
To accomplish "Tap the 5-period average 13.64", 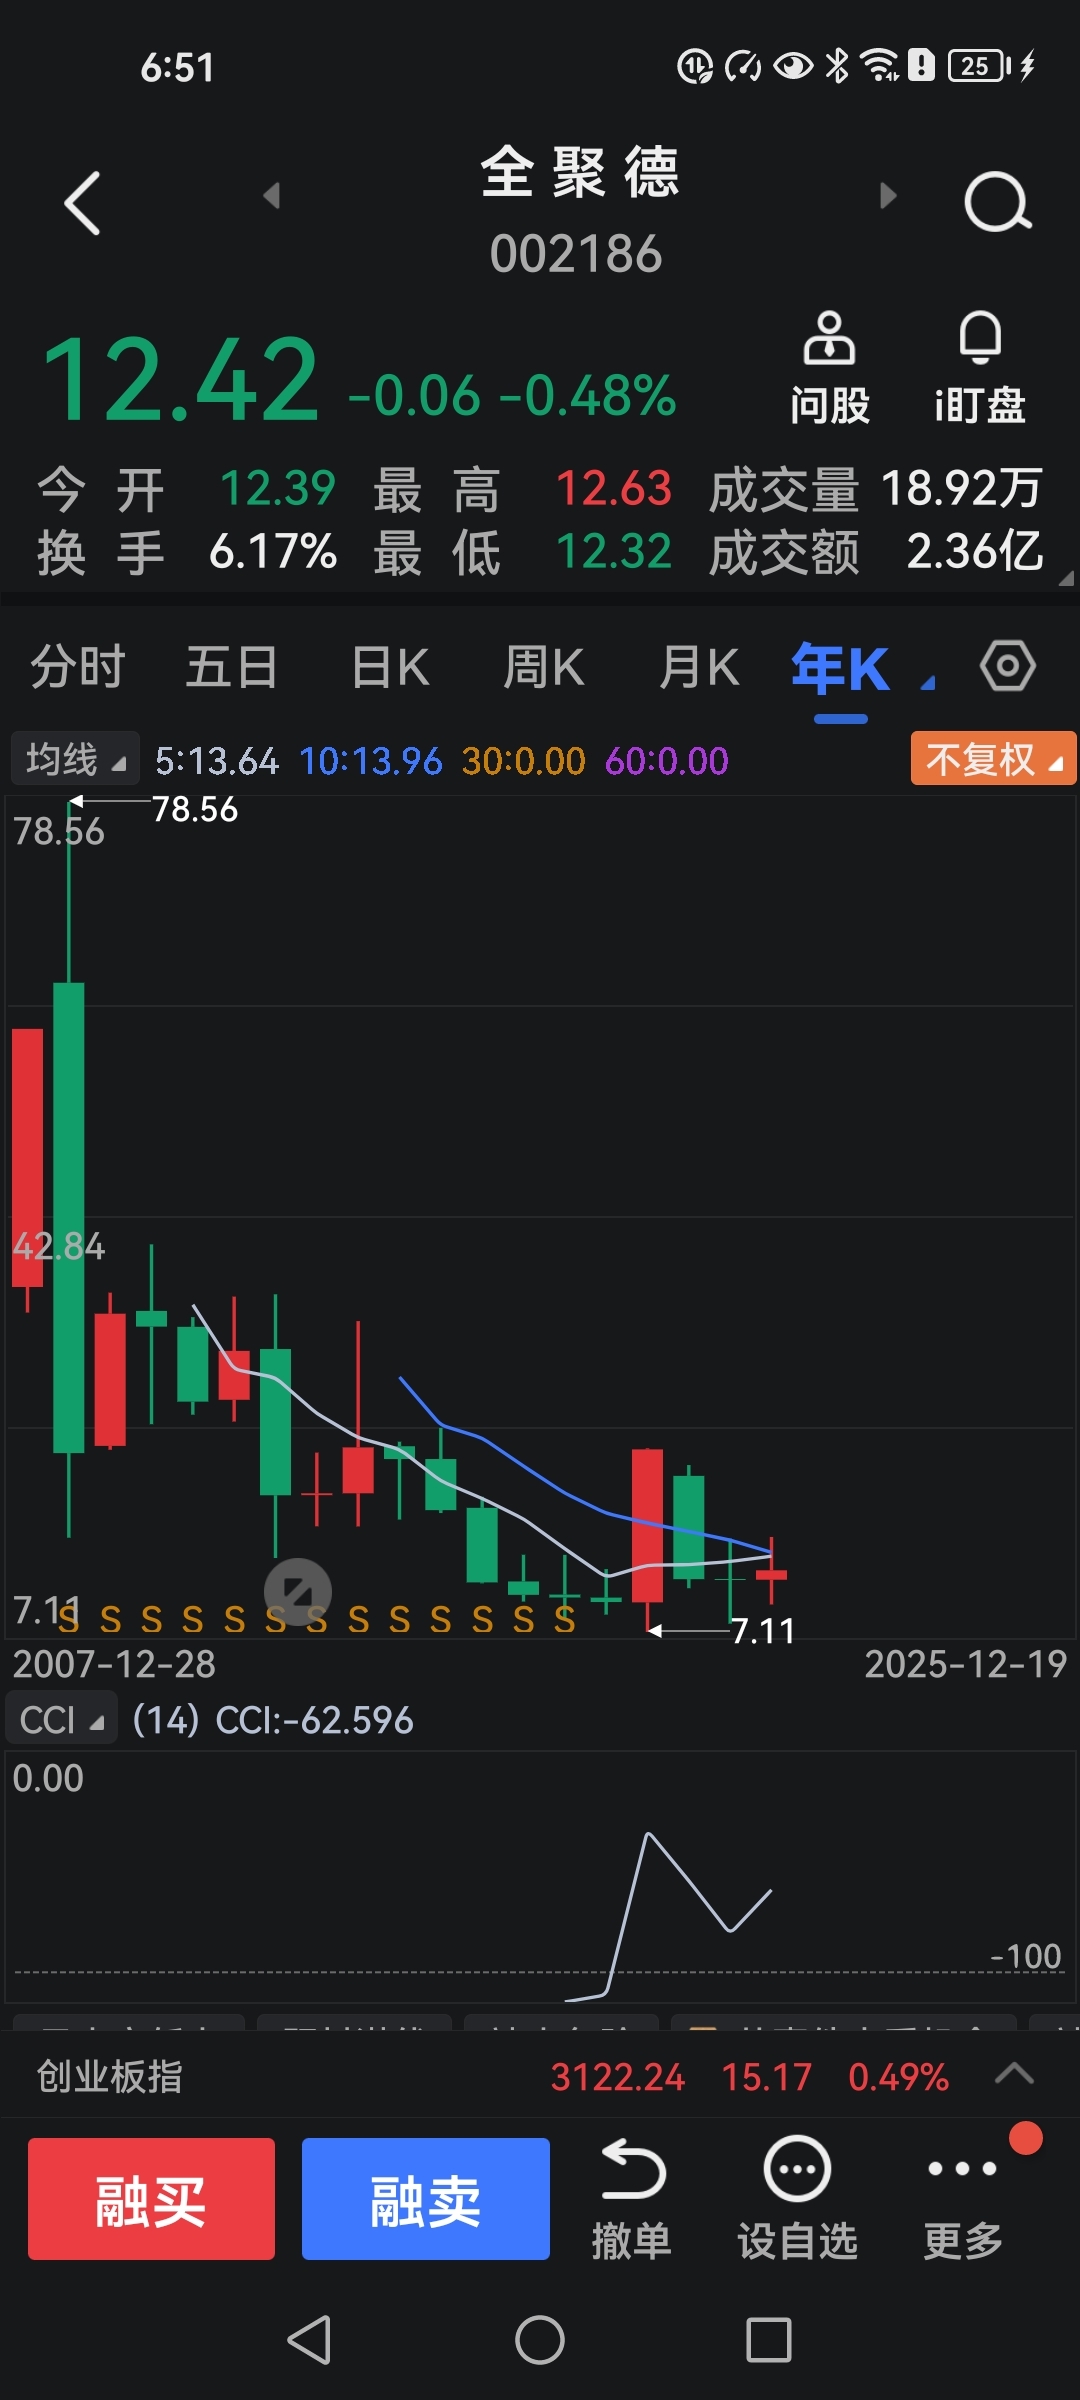I will (x=217, y=761).
